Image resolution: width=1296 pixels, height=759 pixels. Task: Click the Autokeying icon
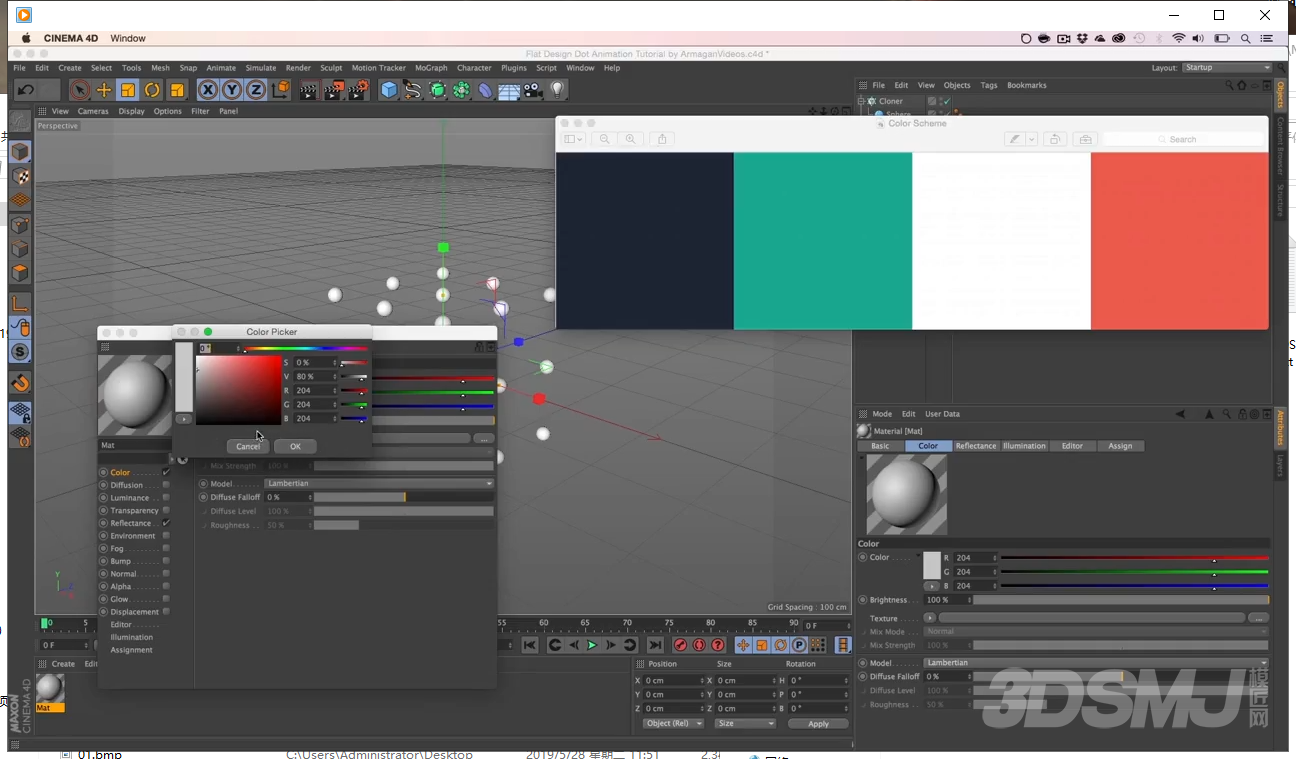(x=699, y=645)
